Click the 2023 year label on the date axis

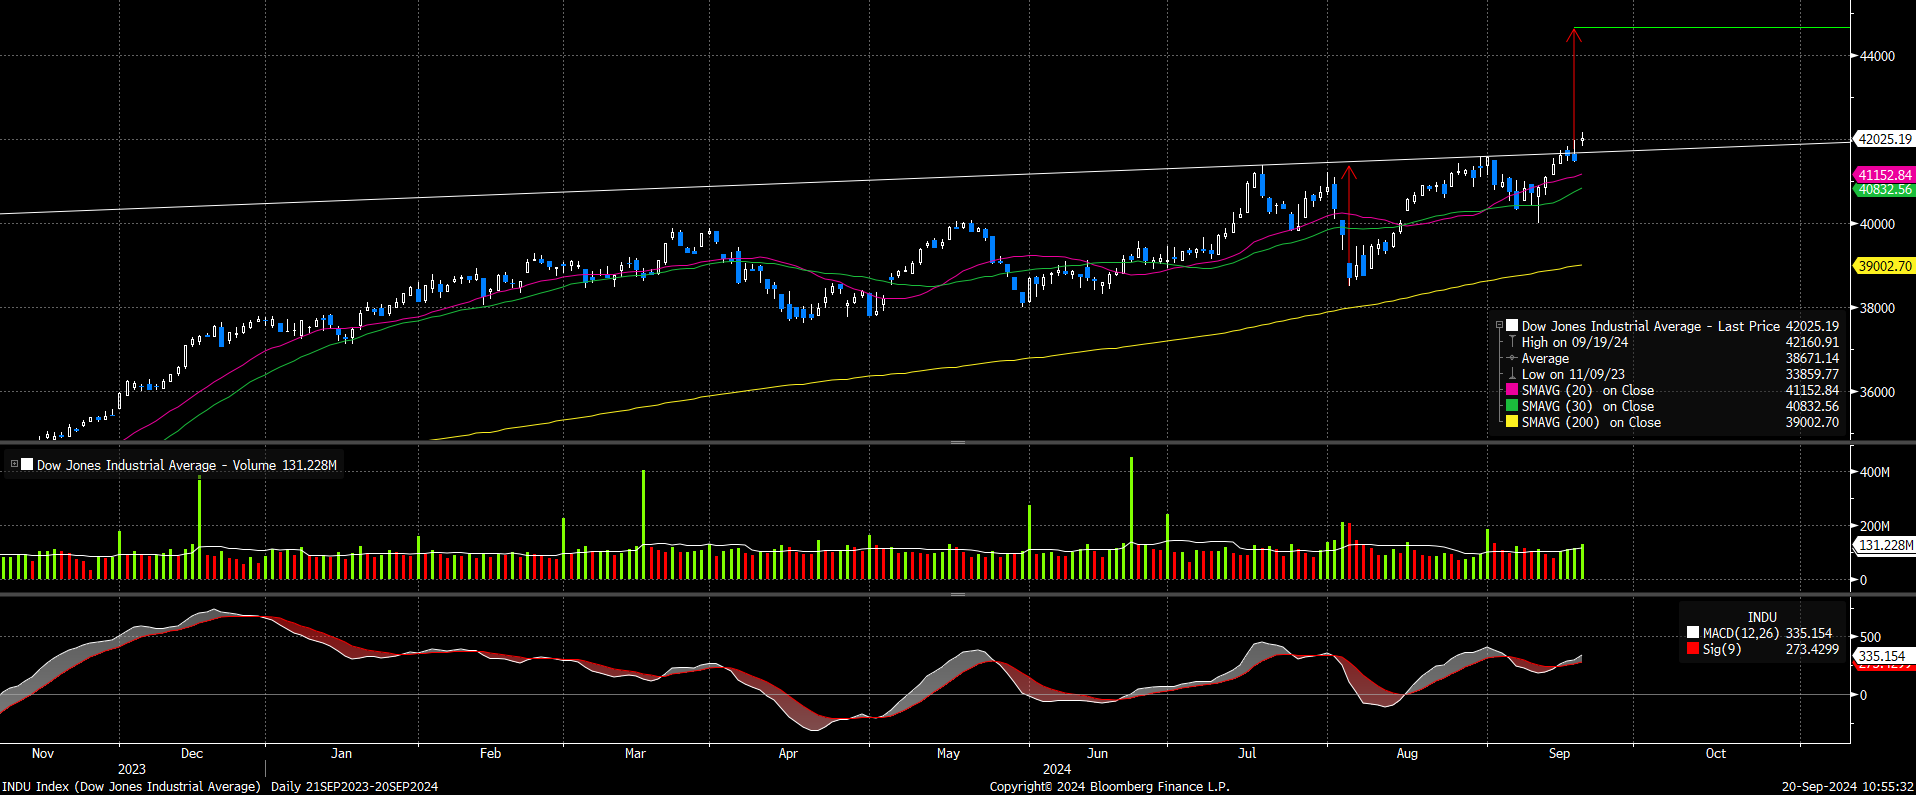(132, 769)
